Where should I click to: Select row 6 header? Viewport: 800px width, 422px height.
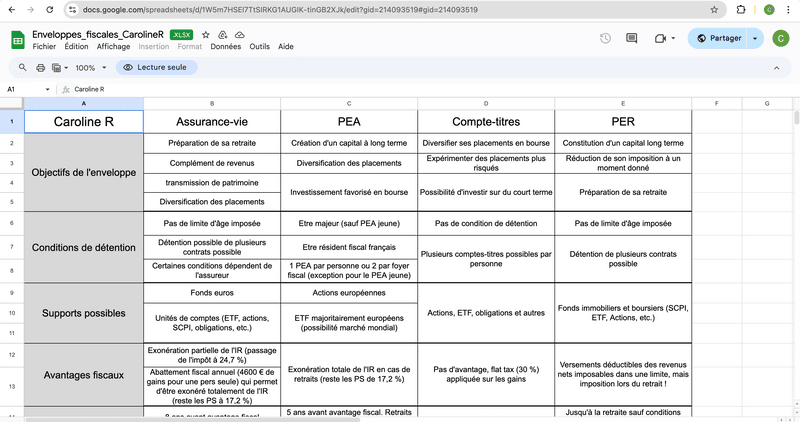tap(12, 223)
